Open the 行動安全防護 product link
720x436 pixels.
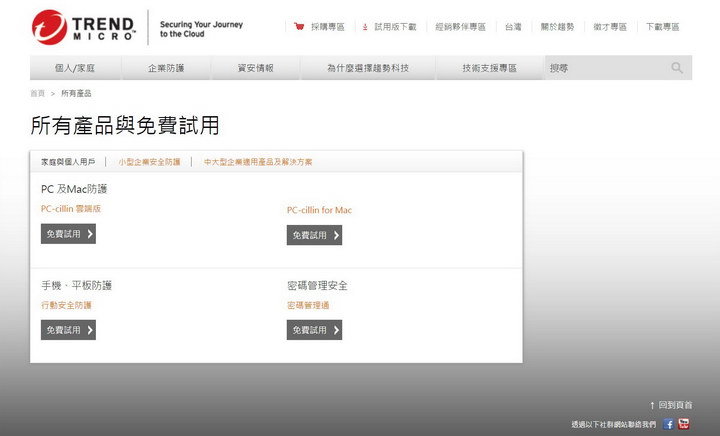pos(66,305)
